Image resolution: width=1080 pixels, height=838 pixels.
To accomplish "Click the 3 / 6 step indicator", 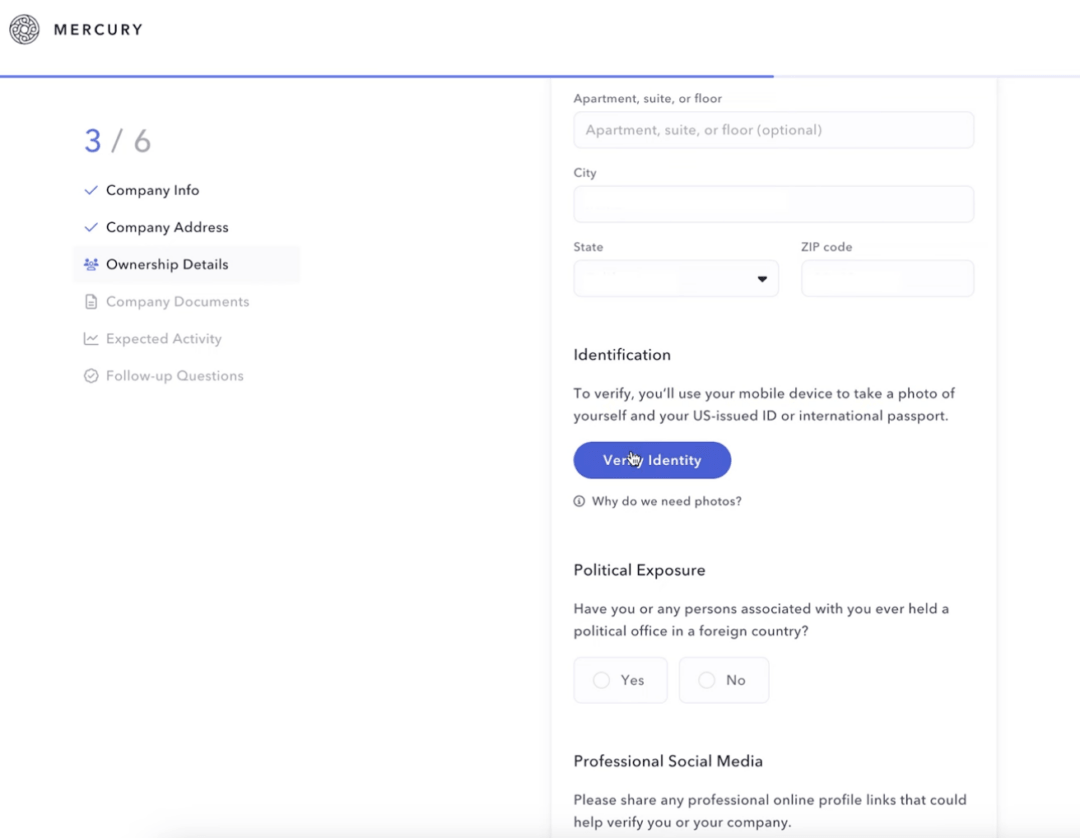I will click(x=117, y=140).
